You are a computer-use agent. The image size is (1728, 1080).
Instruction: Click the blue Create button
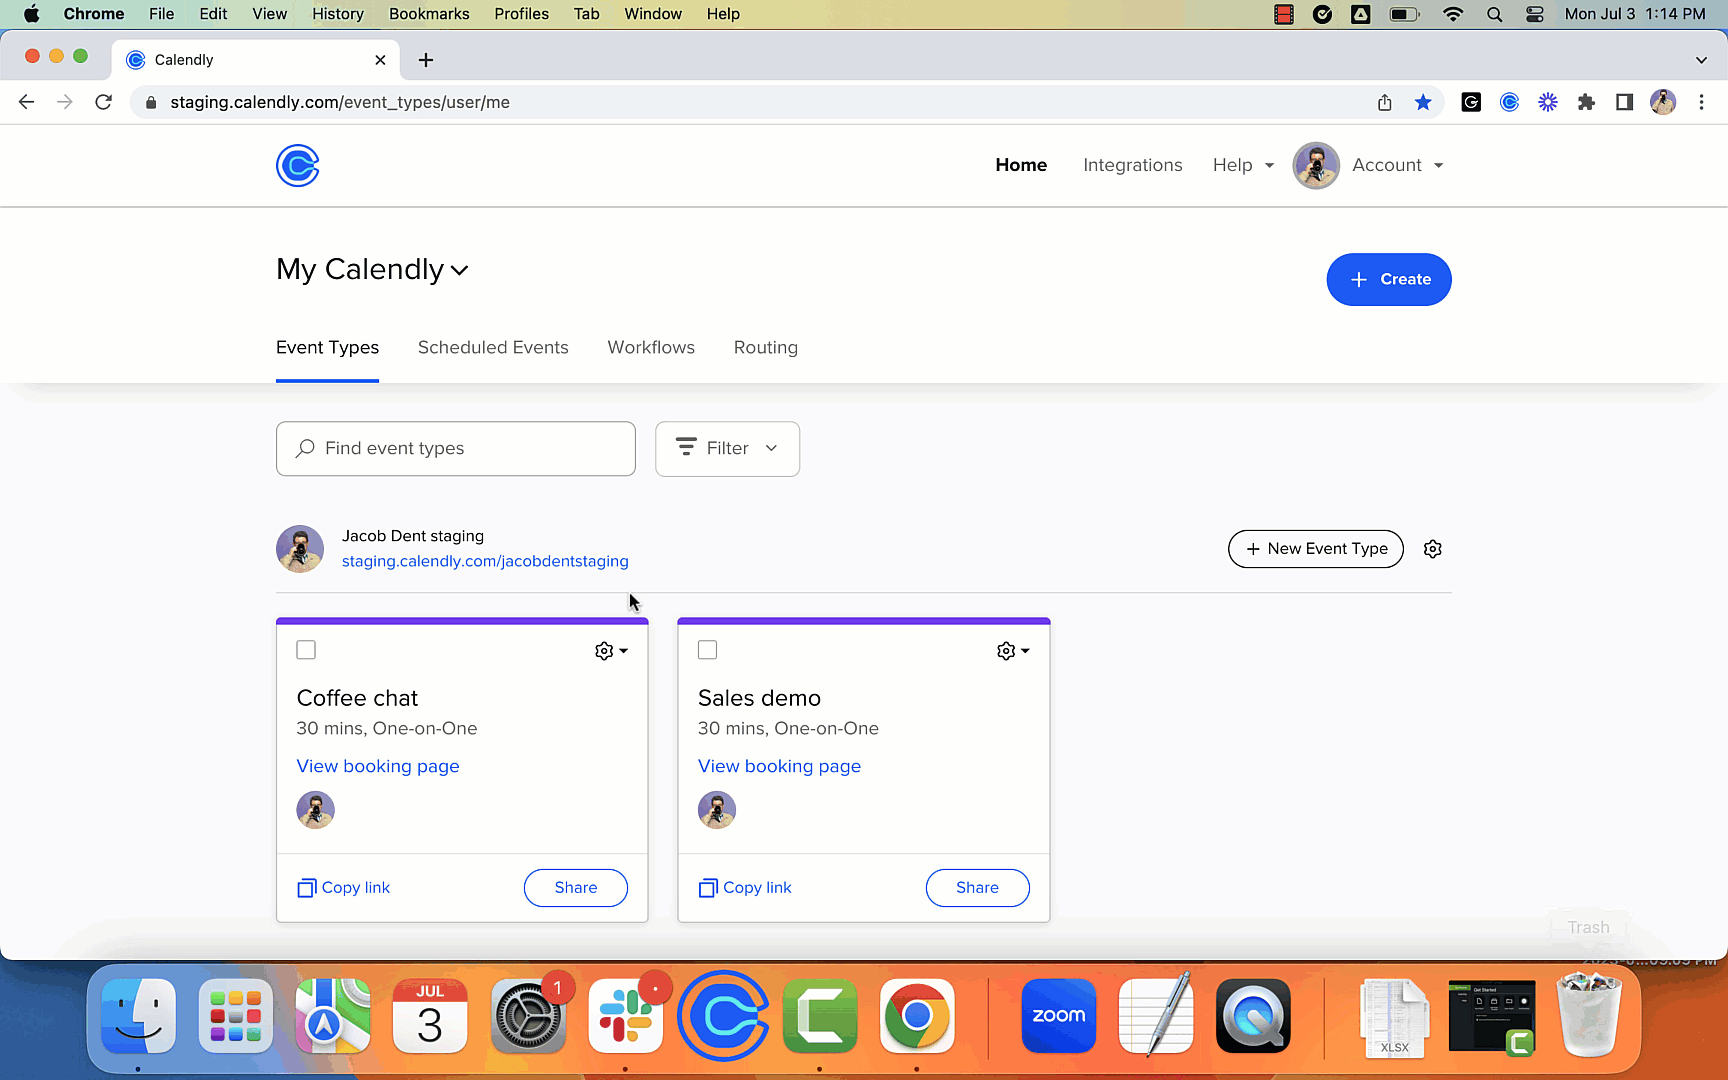click(1389, 279)
